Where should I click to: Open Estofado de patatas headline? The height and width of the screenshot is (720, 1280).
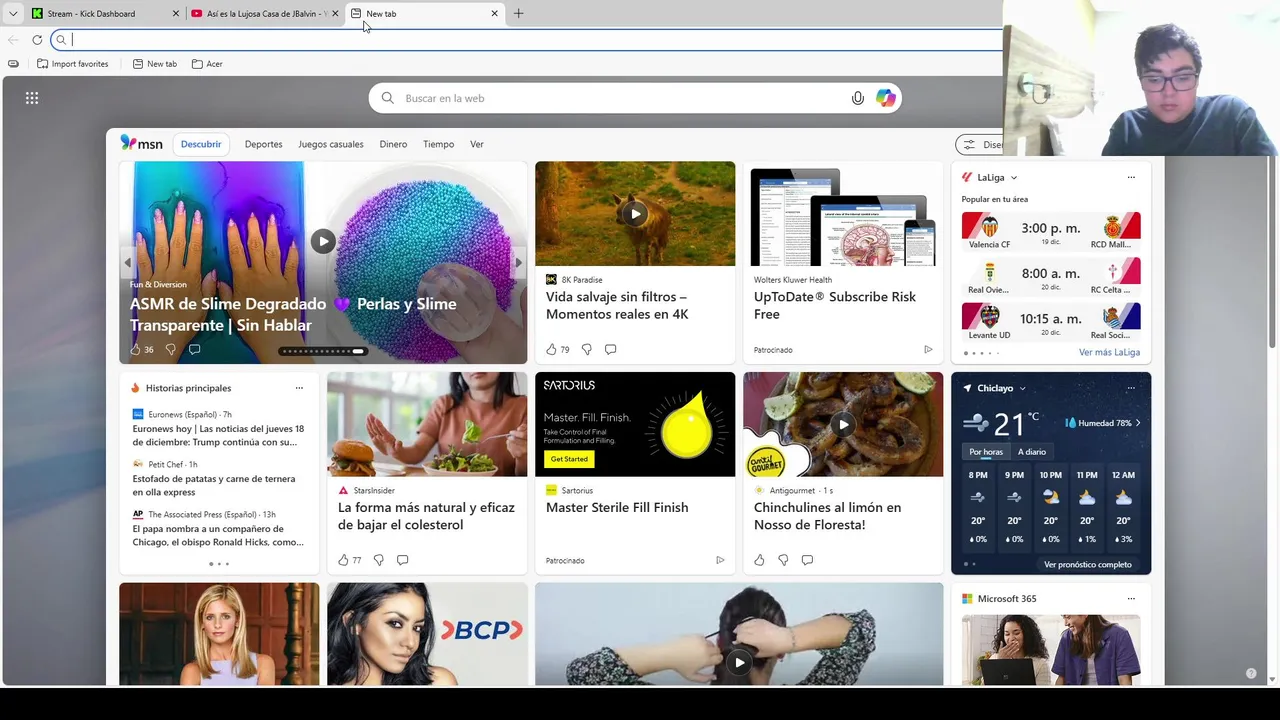pos(214,485)
